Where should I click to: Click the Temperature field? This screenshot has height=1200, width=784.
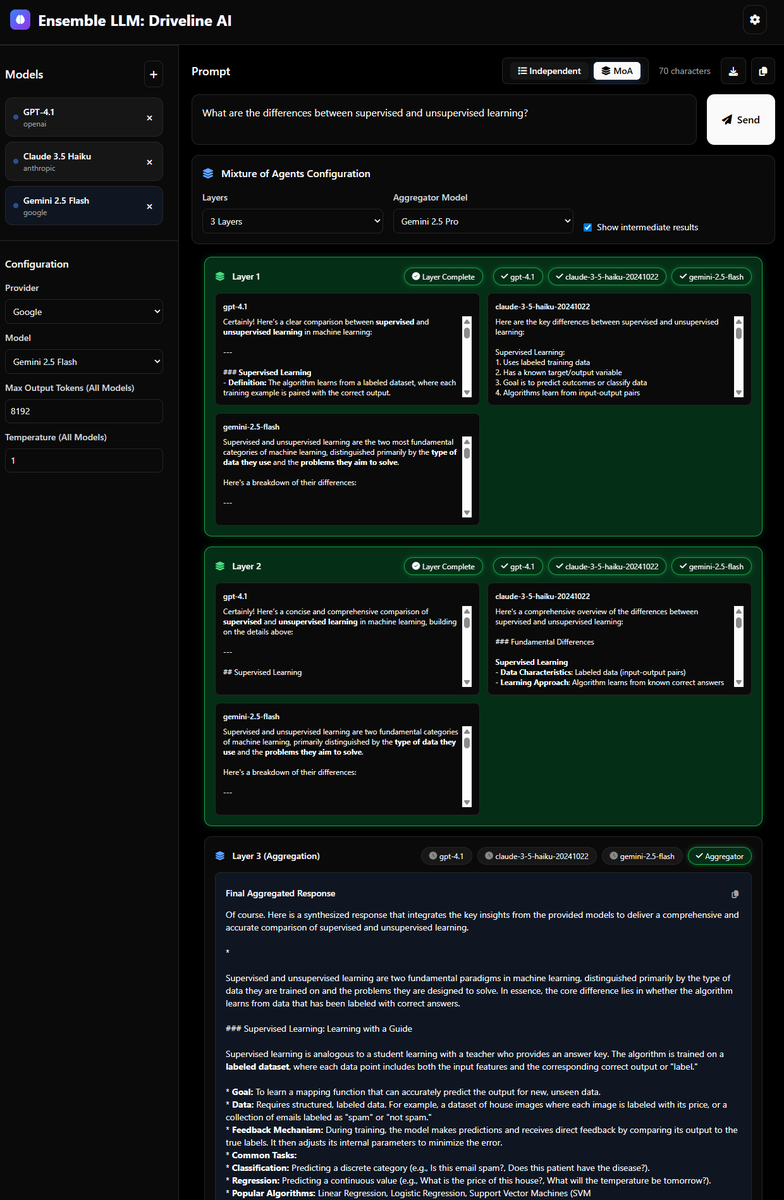[x=84, y=460]
